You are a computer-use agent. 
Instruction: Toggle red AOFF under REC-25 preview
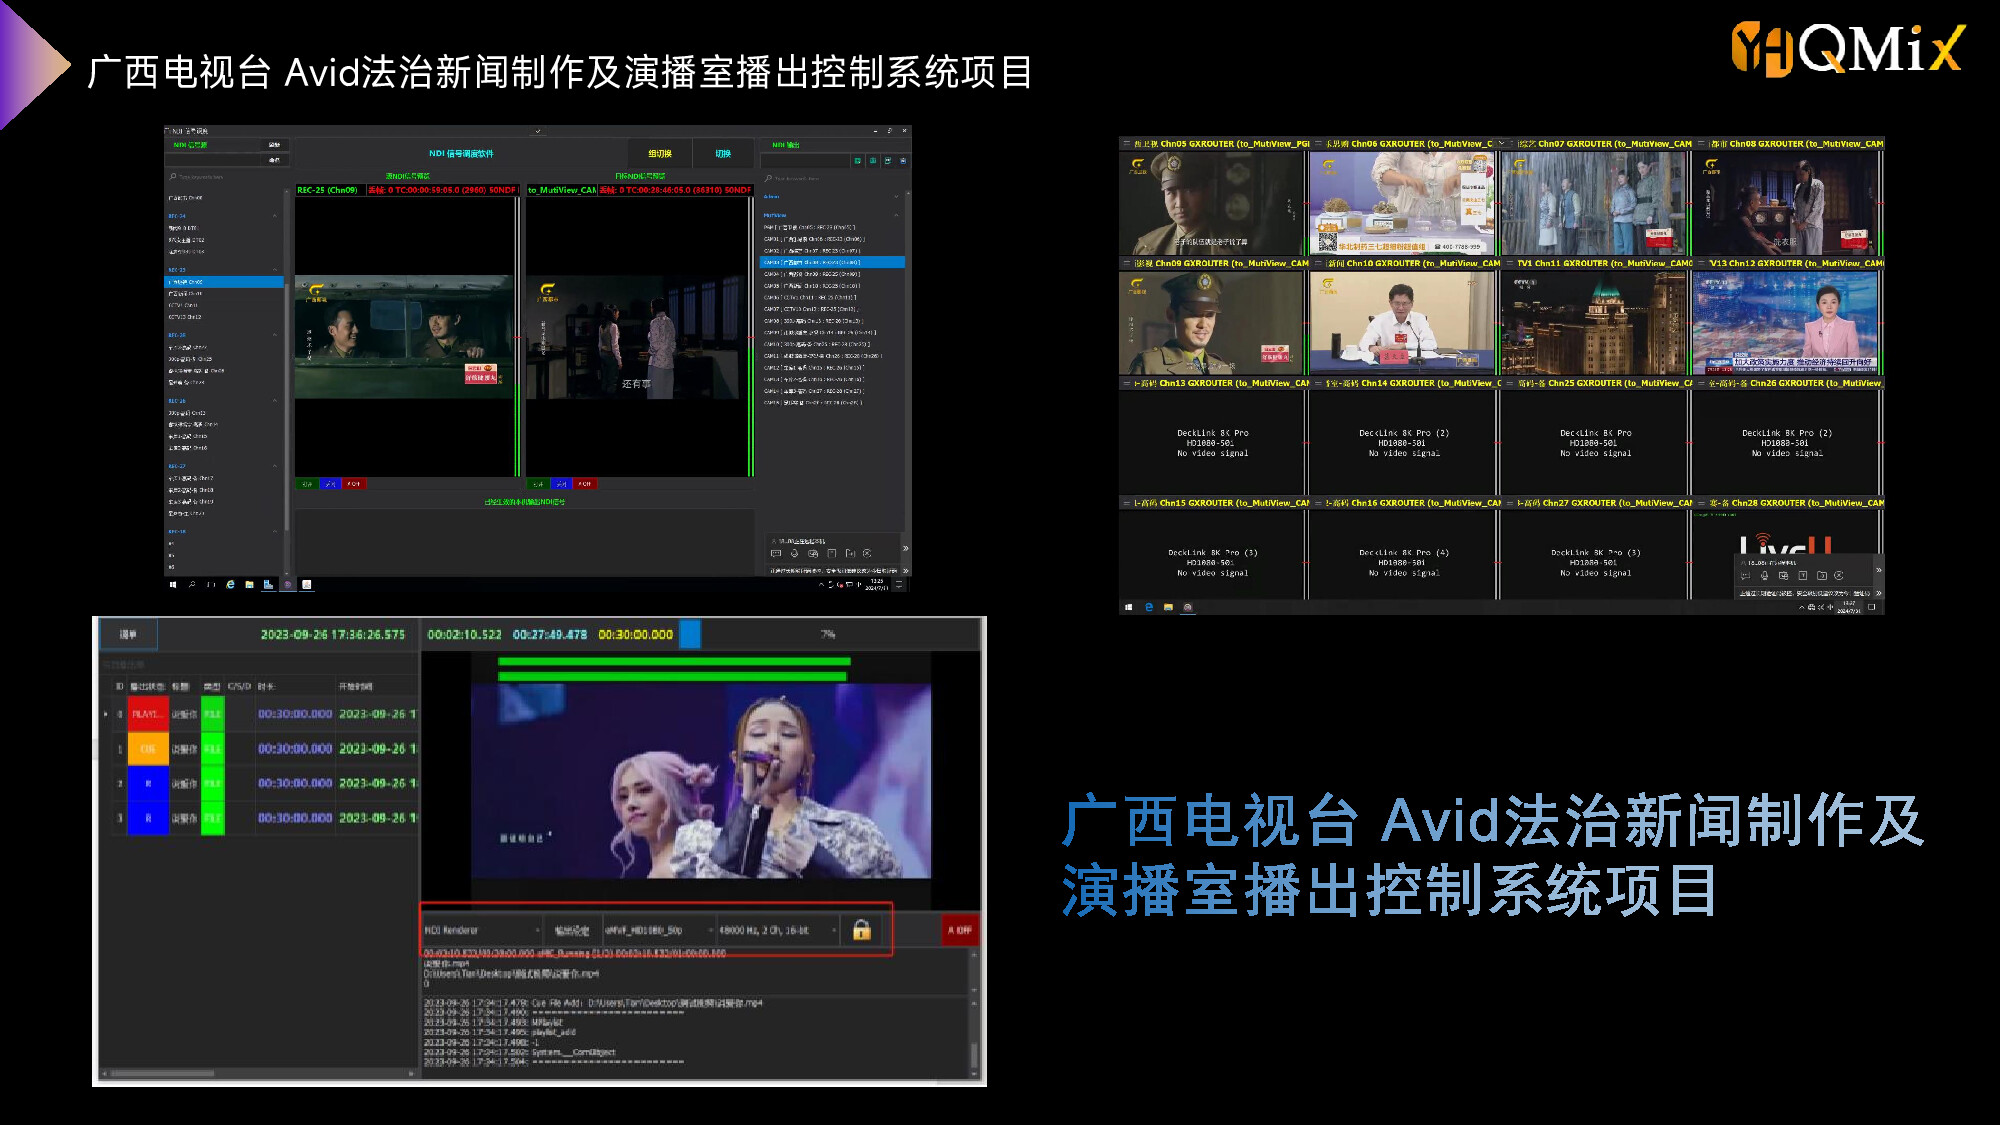(354, 484)
